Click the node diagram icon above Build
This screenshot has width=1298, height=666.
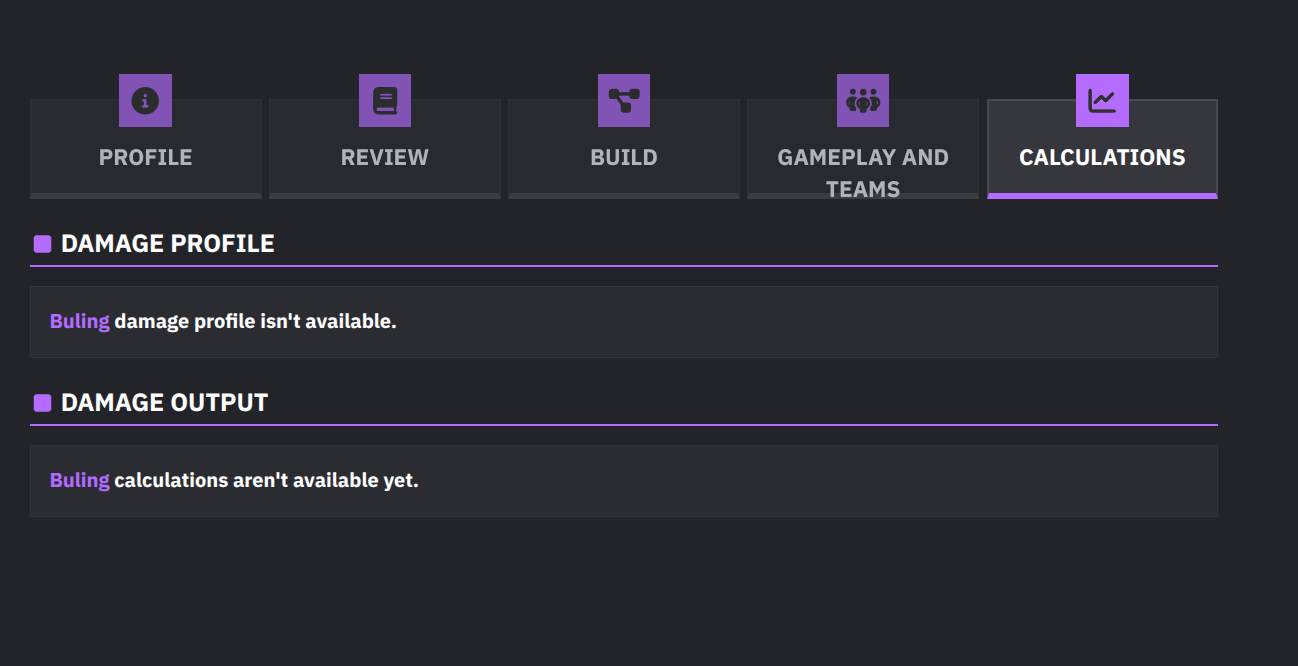click(x=624, y=100)
